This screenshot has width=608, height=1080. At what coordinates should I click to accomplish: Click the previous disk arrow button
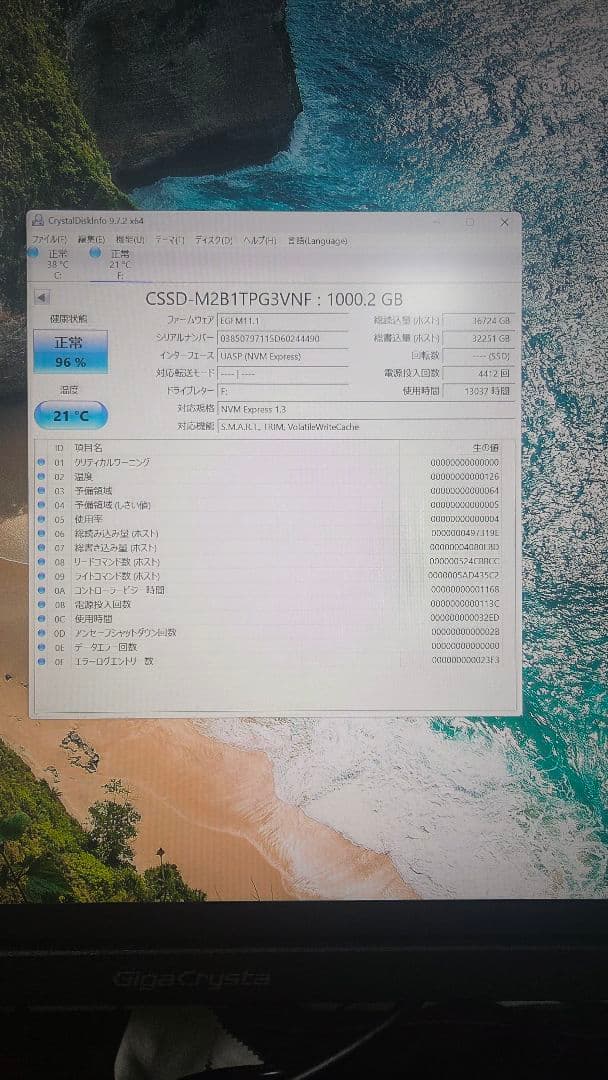pyautogui.click(x=41, y=297)
